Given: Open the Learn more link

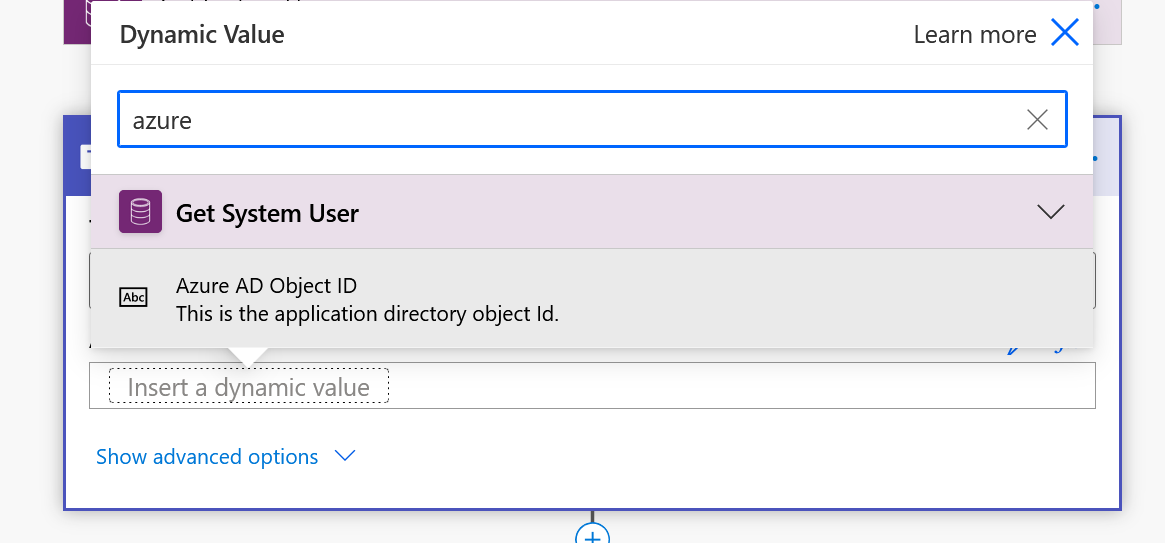Looking at the screenshot, I should 974,35.
